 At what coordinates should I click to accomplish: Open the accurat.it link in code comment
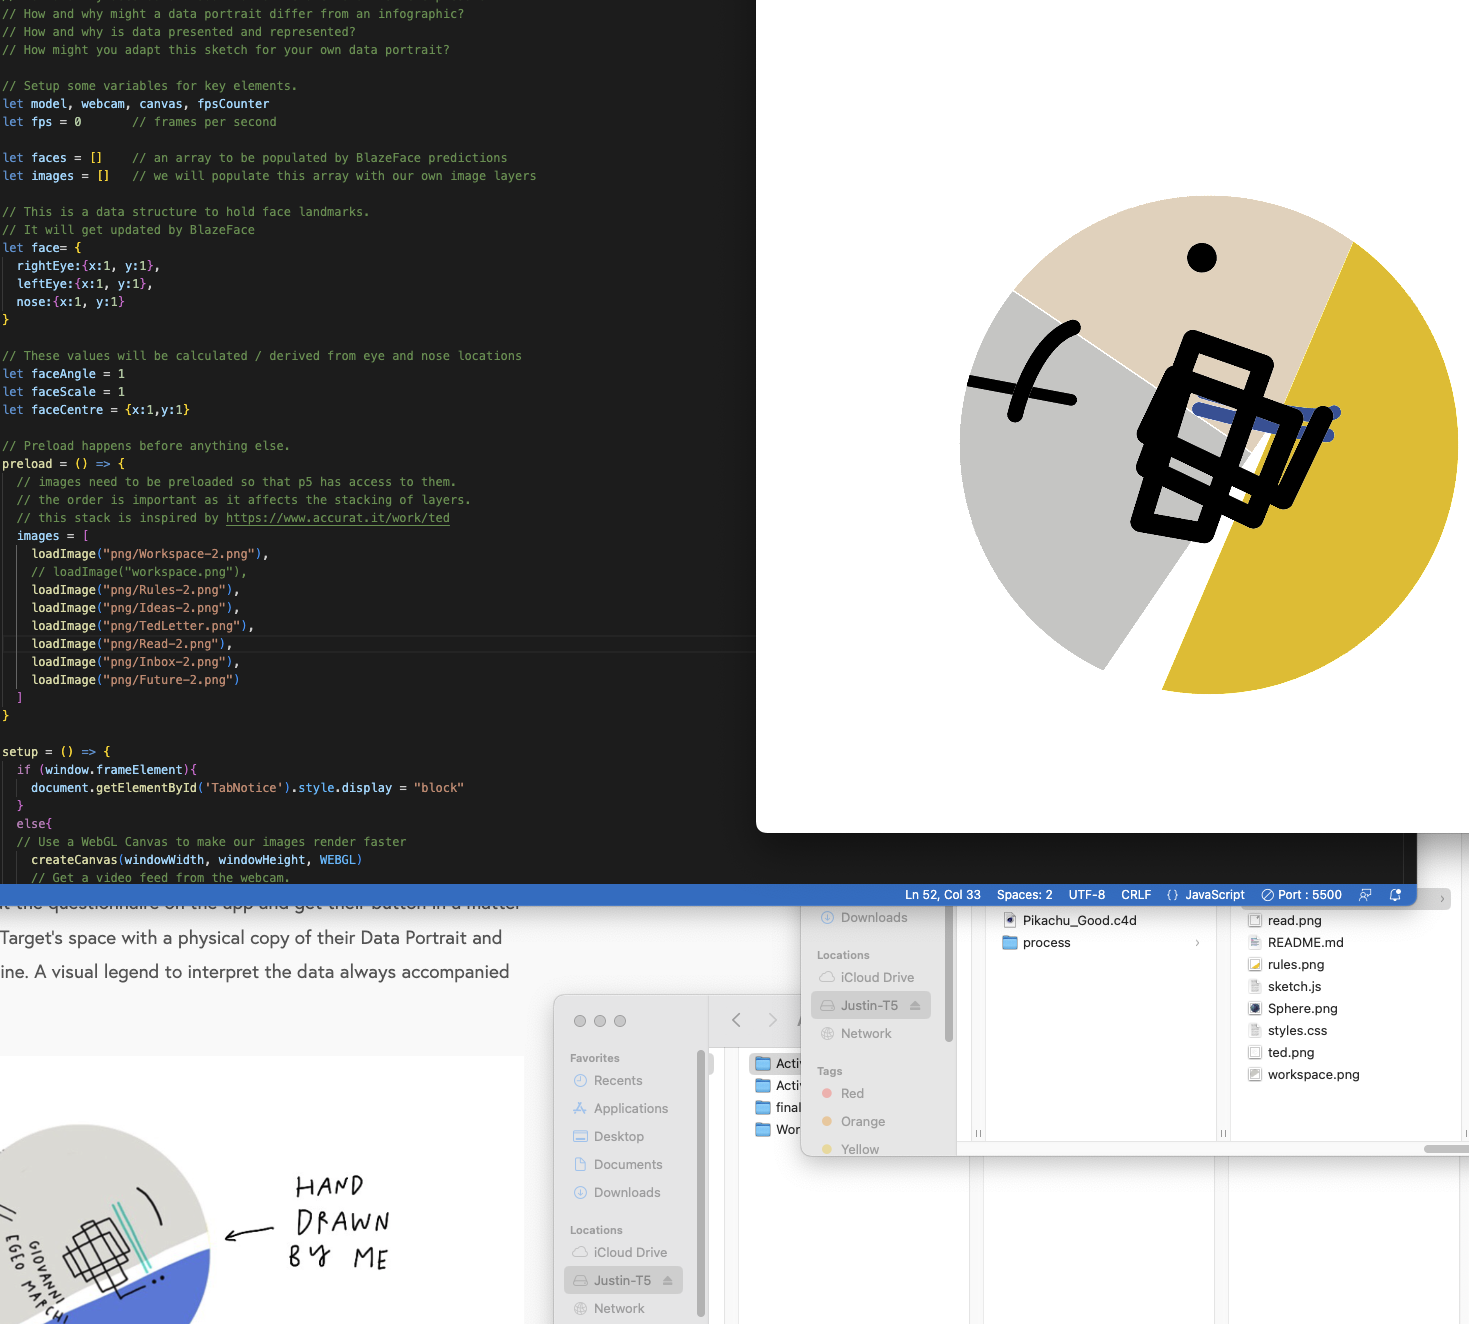point(337,518)
